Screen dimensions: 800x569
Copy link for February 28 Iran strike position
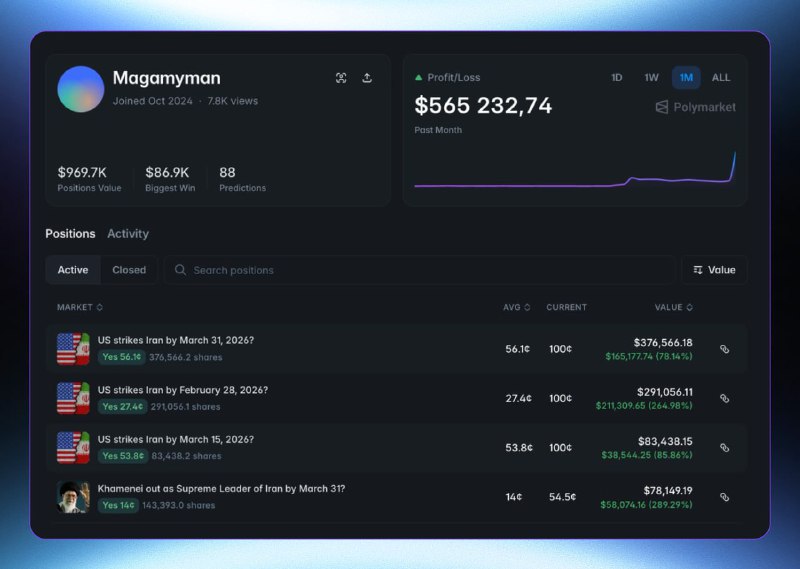click(x=725, y=398)
